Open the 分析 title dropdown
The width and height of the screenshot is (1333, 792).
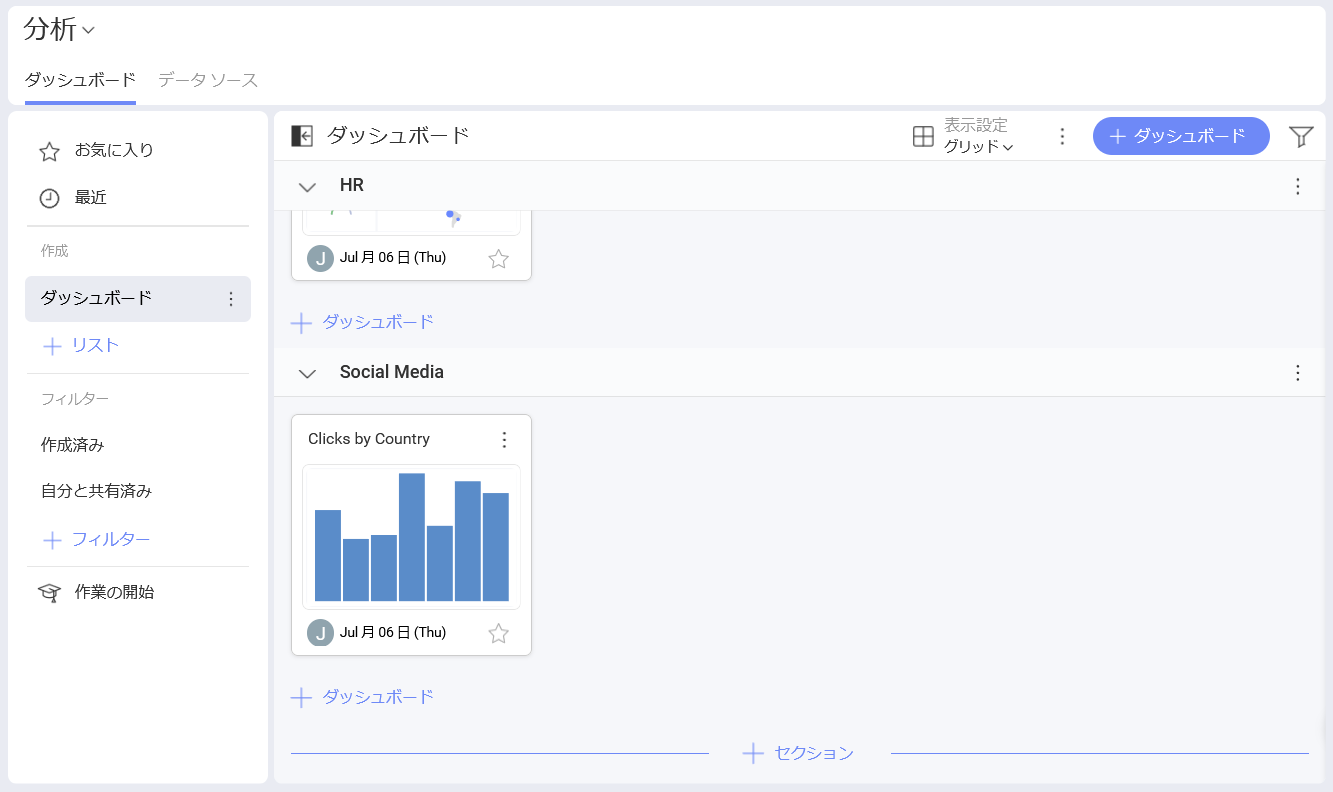click(x=59, y=29)
